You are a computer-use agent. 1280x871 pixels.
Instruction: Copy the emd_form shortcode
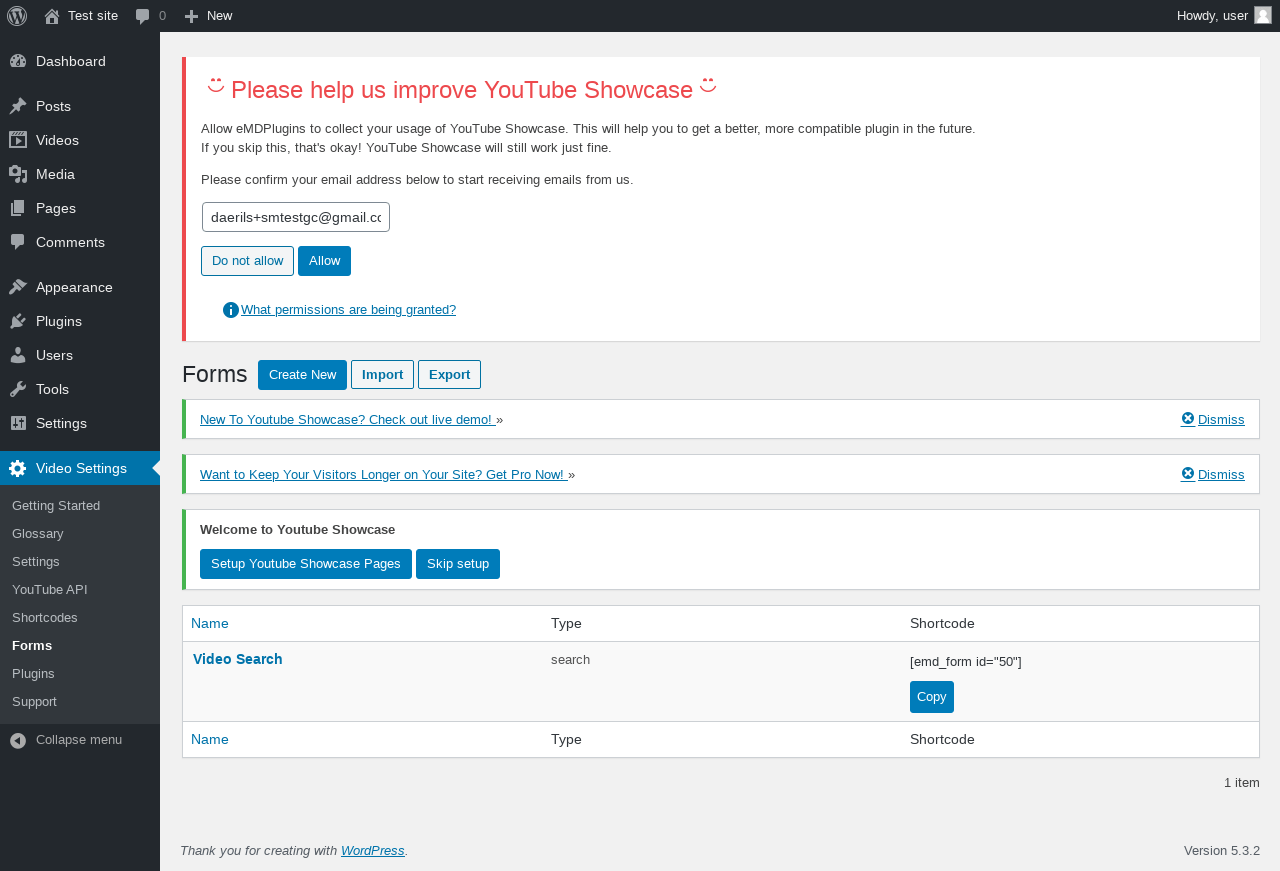(932, 697)
